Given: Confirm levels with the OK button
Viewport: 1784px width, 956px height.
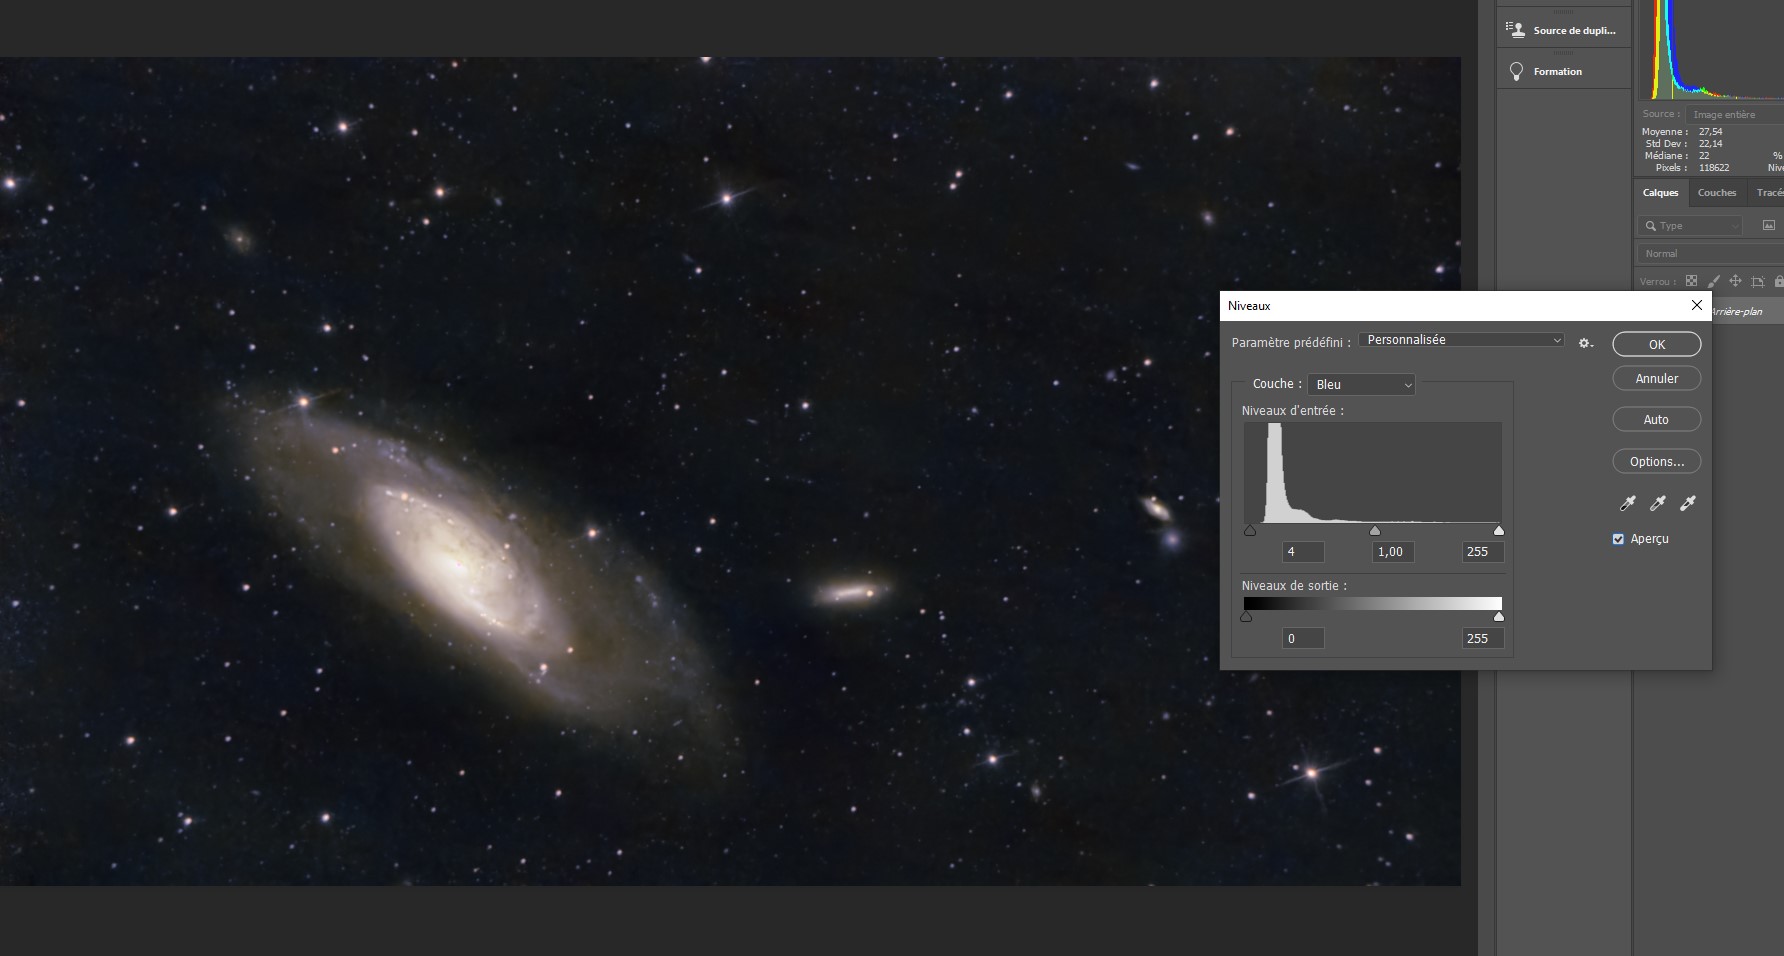Looking at the screenshot, I should (1656, 344).
